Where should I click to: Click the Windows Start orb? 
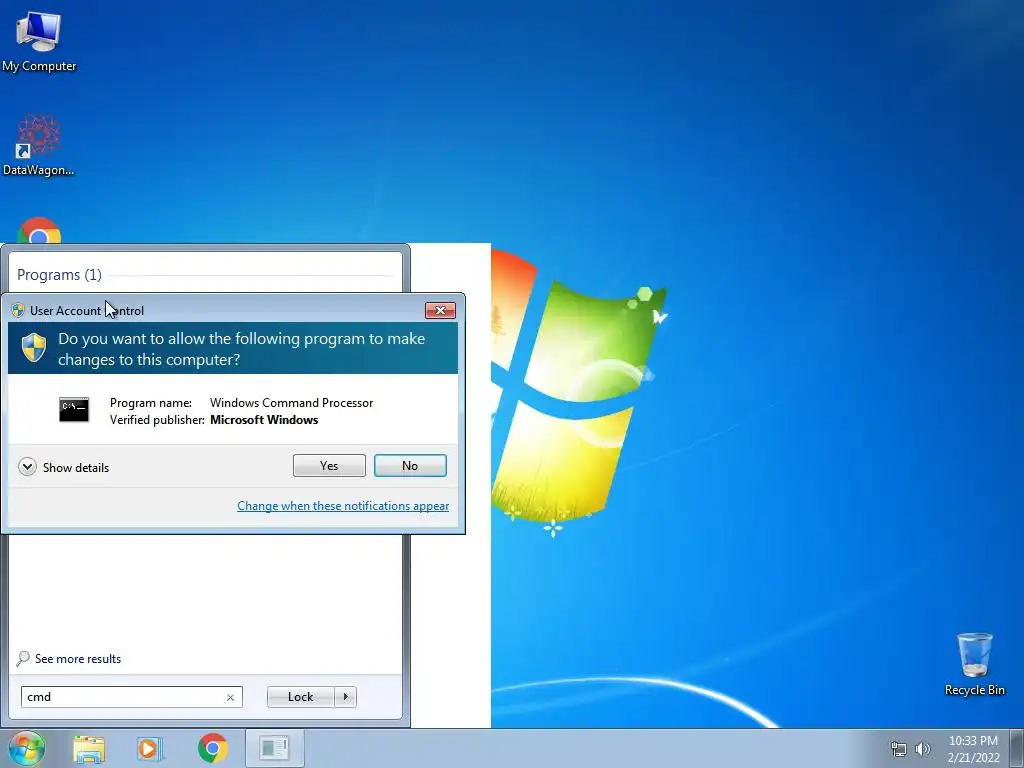(27, 748)
